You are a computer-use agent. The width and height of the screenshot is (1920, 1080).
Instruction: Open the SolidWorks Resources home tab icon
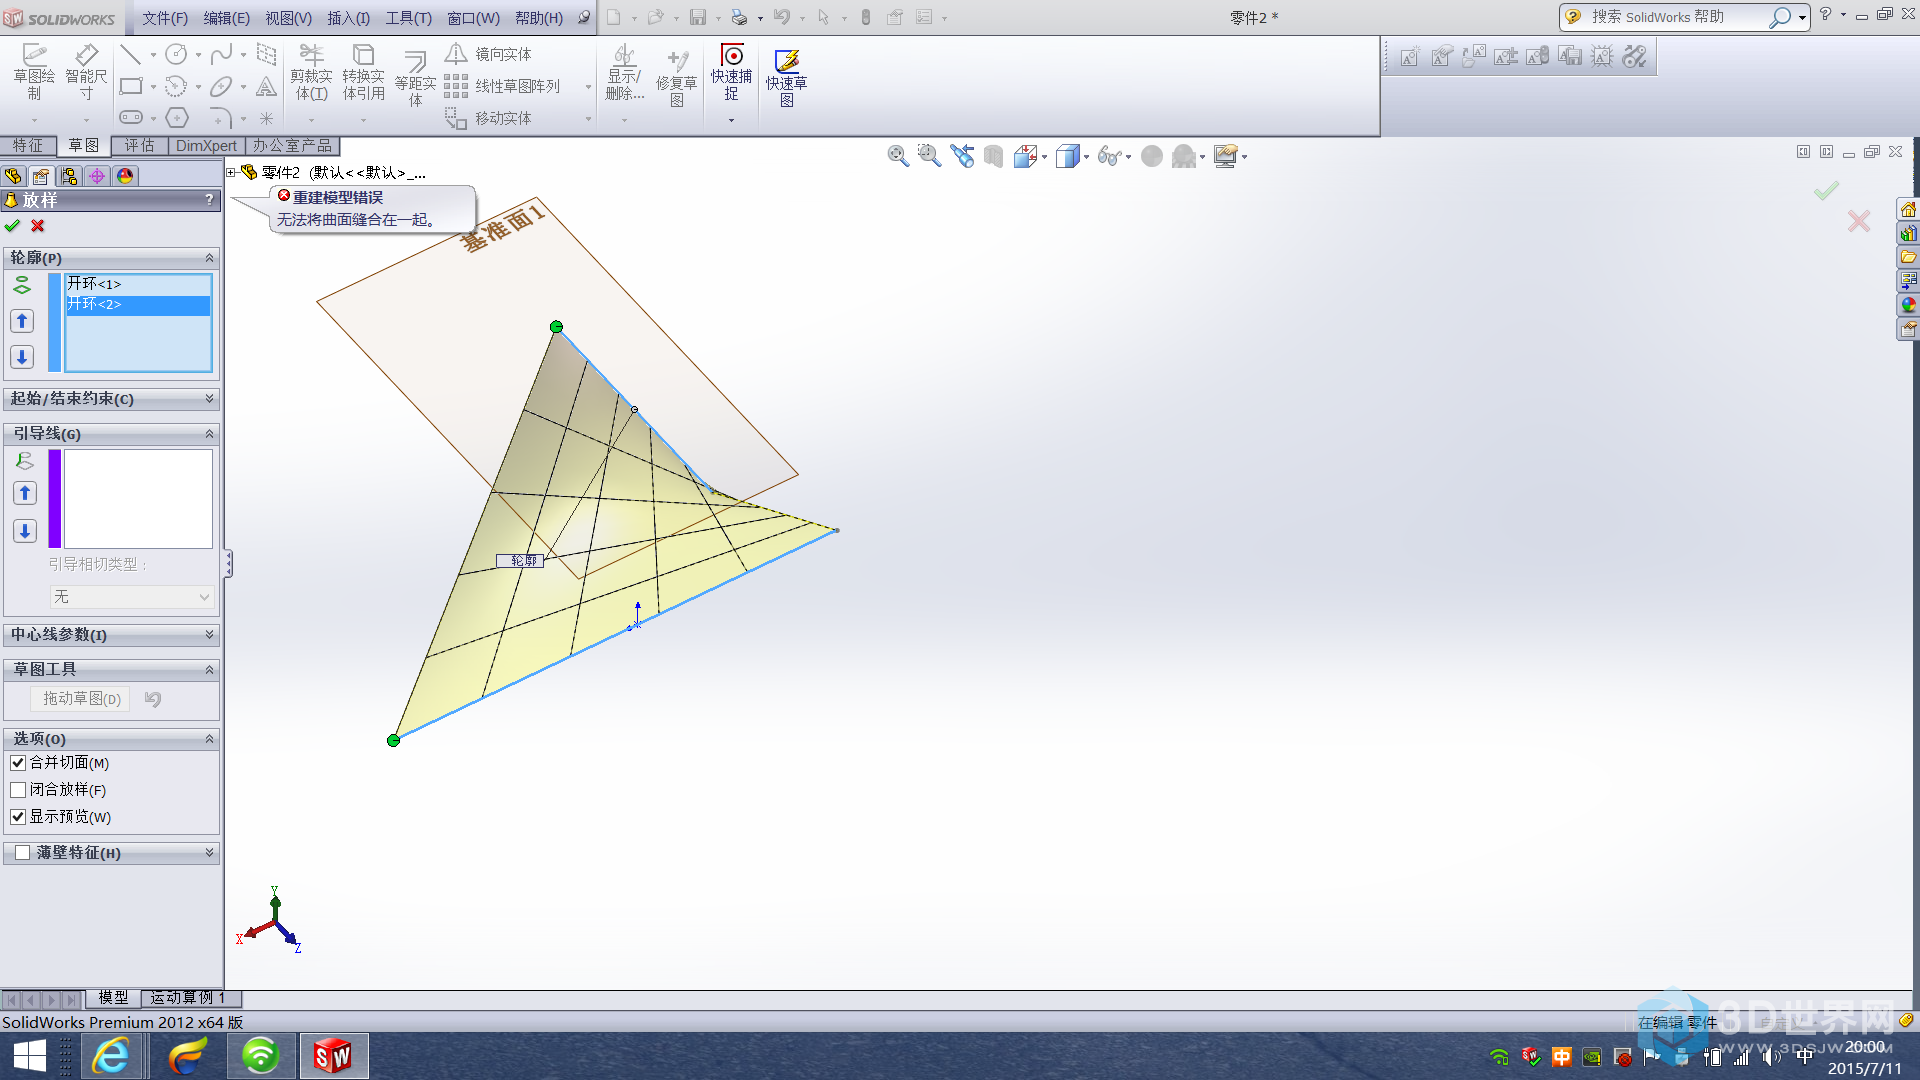point(1908,209)
